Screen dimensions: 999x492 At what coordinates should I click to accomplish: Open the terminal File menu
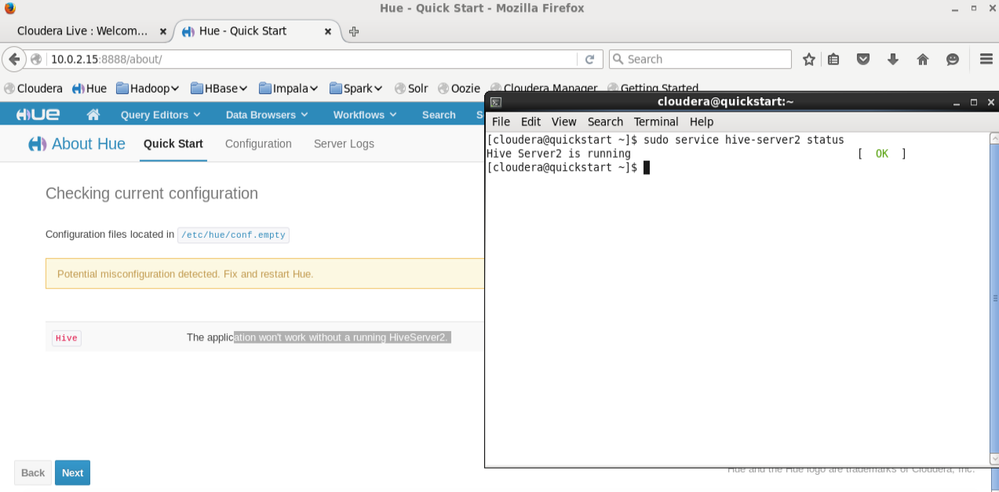[x=501, y=122]
